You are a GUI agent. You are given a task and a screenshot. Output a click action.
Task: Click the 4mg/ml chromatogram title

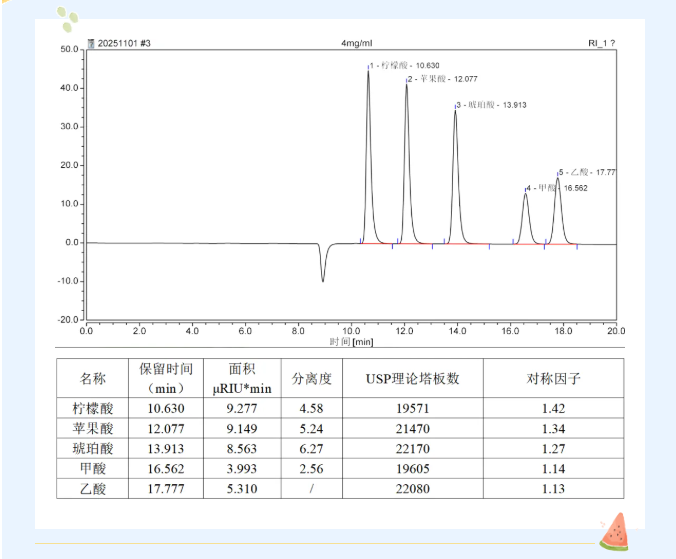click(x=356, y=44)
